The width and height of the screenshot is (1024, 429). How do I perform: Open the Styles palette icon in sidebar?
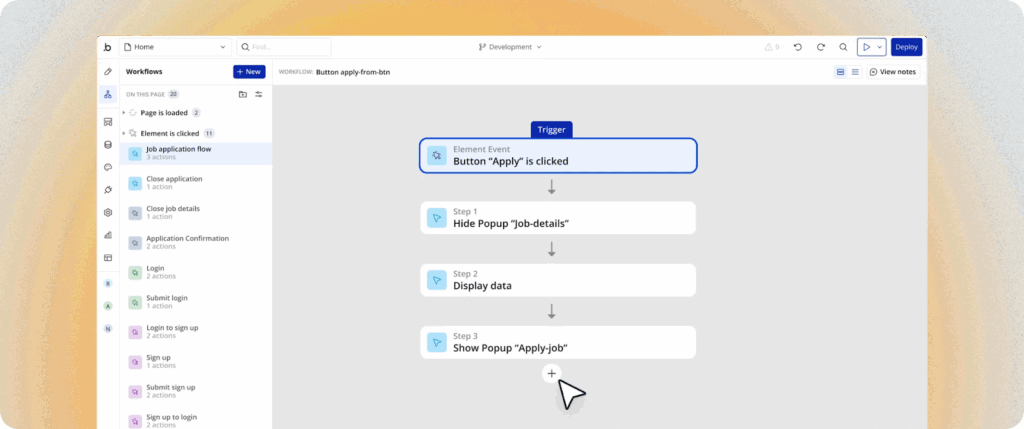[108, 167]
